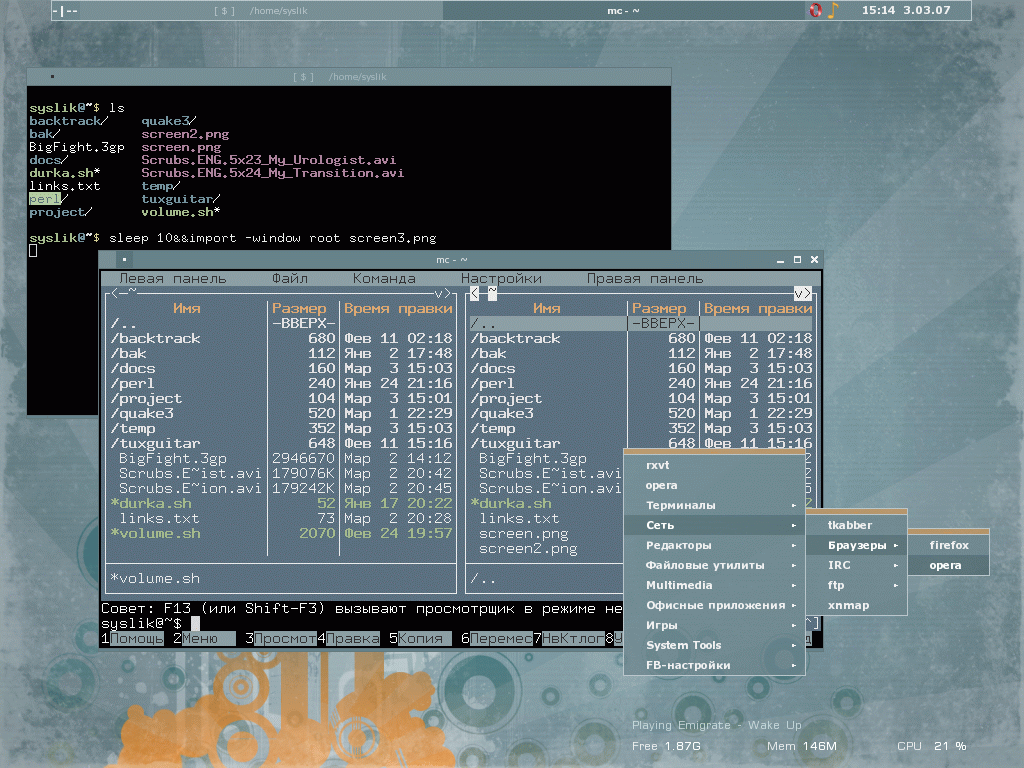
Task: Choose tkabber in the Сеть submenu
Action: click(857, 525)
